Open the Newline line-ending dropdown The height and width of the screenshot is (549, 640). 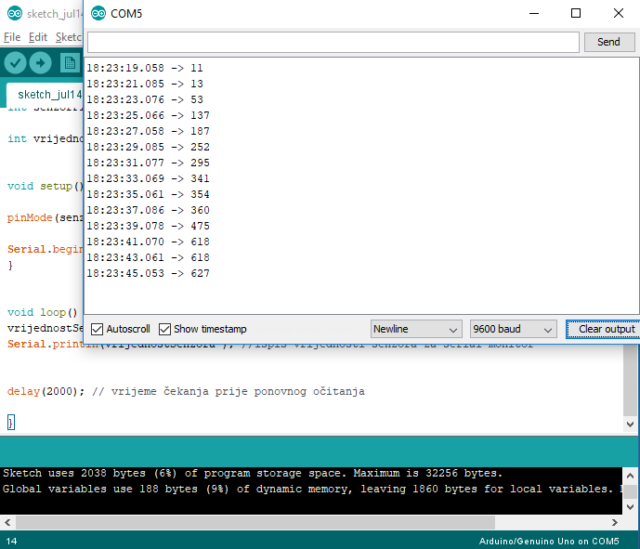pyautogui.click(x=415, y=329)
